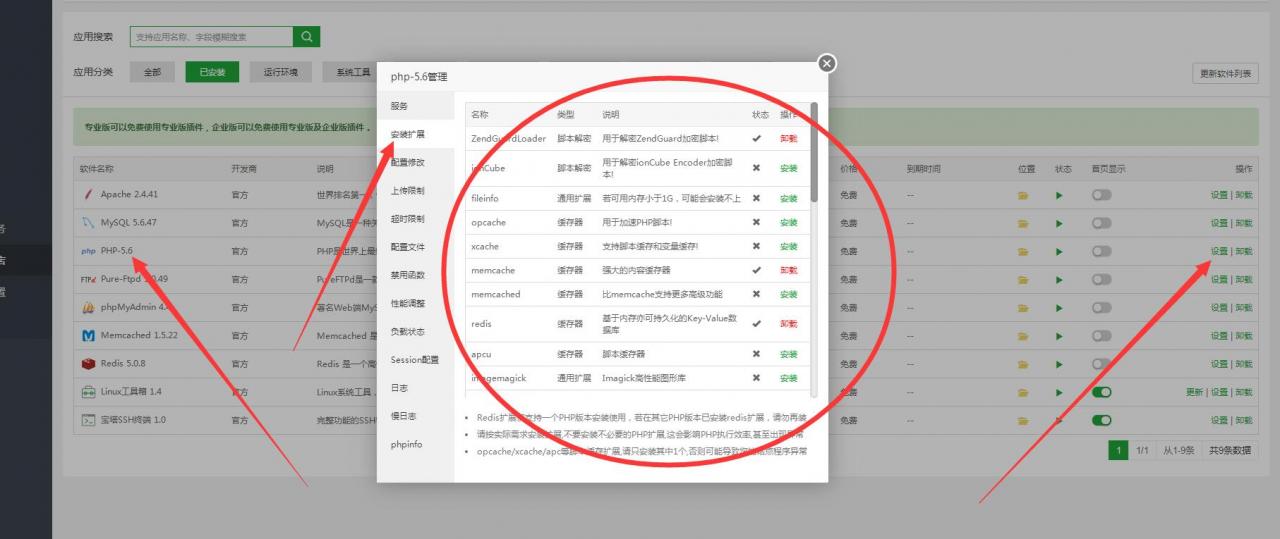Focus the 应用搜索 search input field
Viewport: 1280px width, 539px height.
[211, 37]
